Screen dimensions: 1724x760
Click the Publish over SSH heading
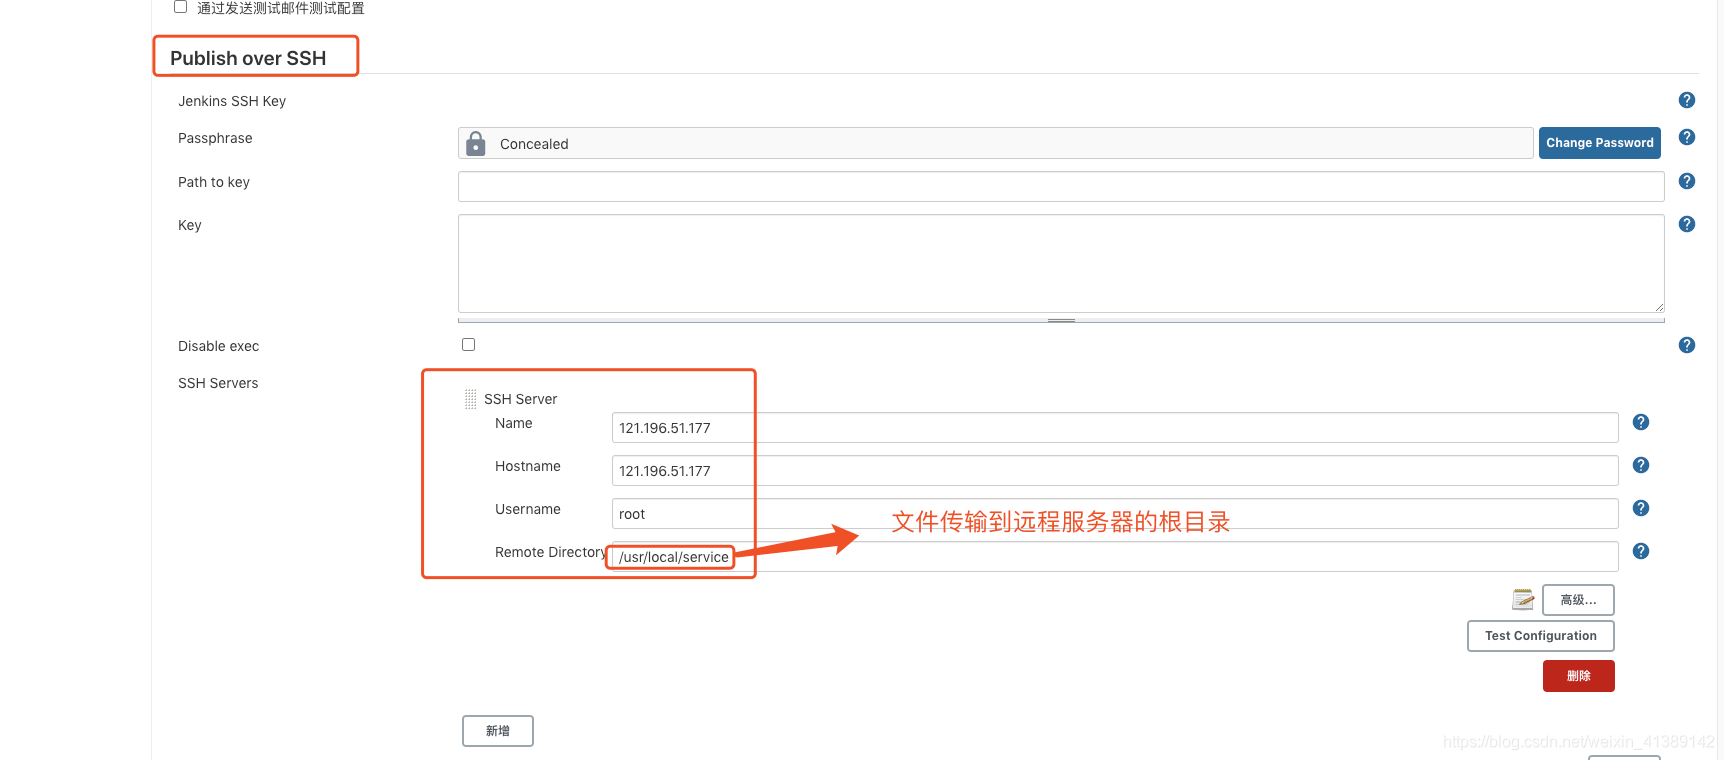click(x=248, y=58)
